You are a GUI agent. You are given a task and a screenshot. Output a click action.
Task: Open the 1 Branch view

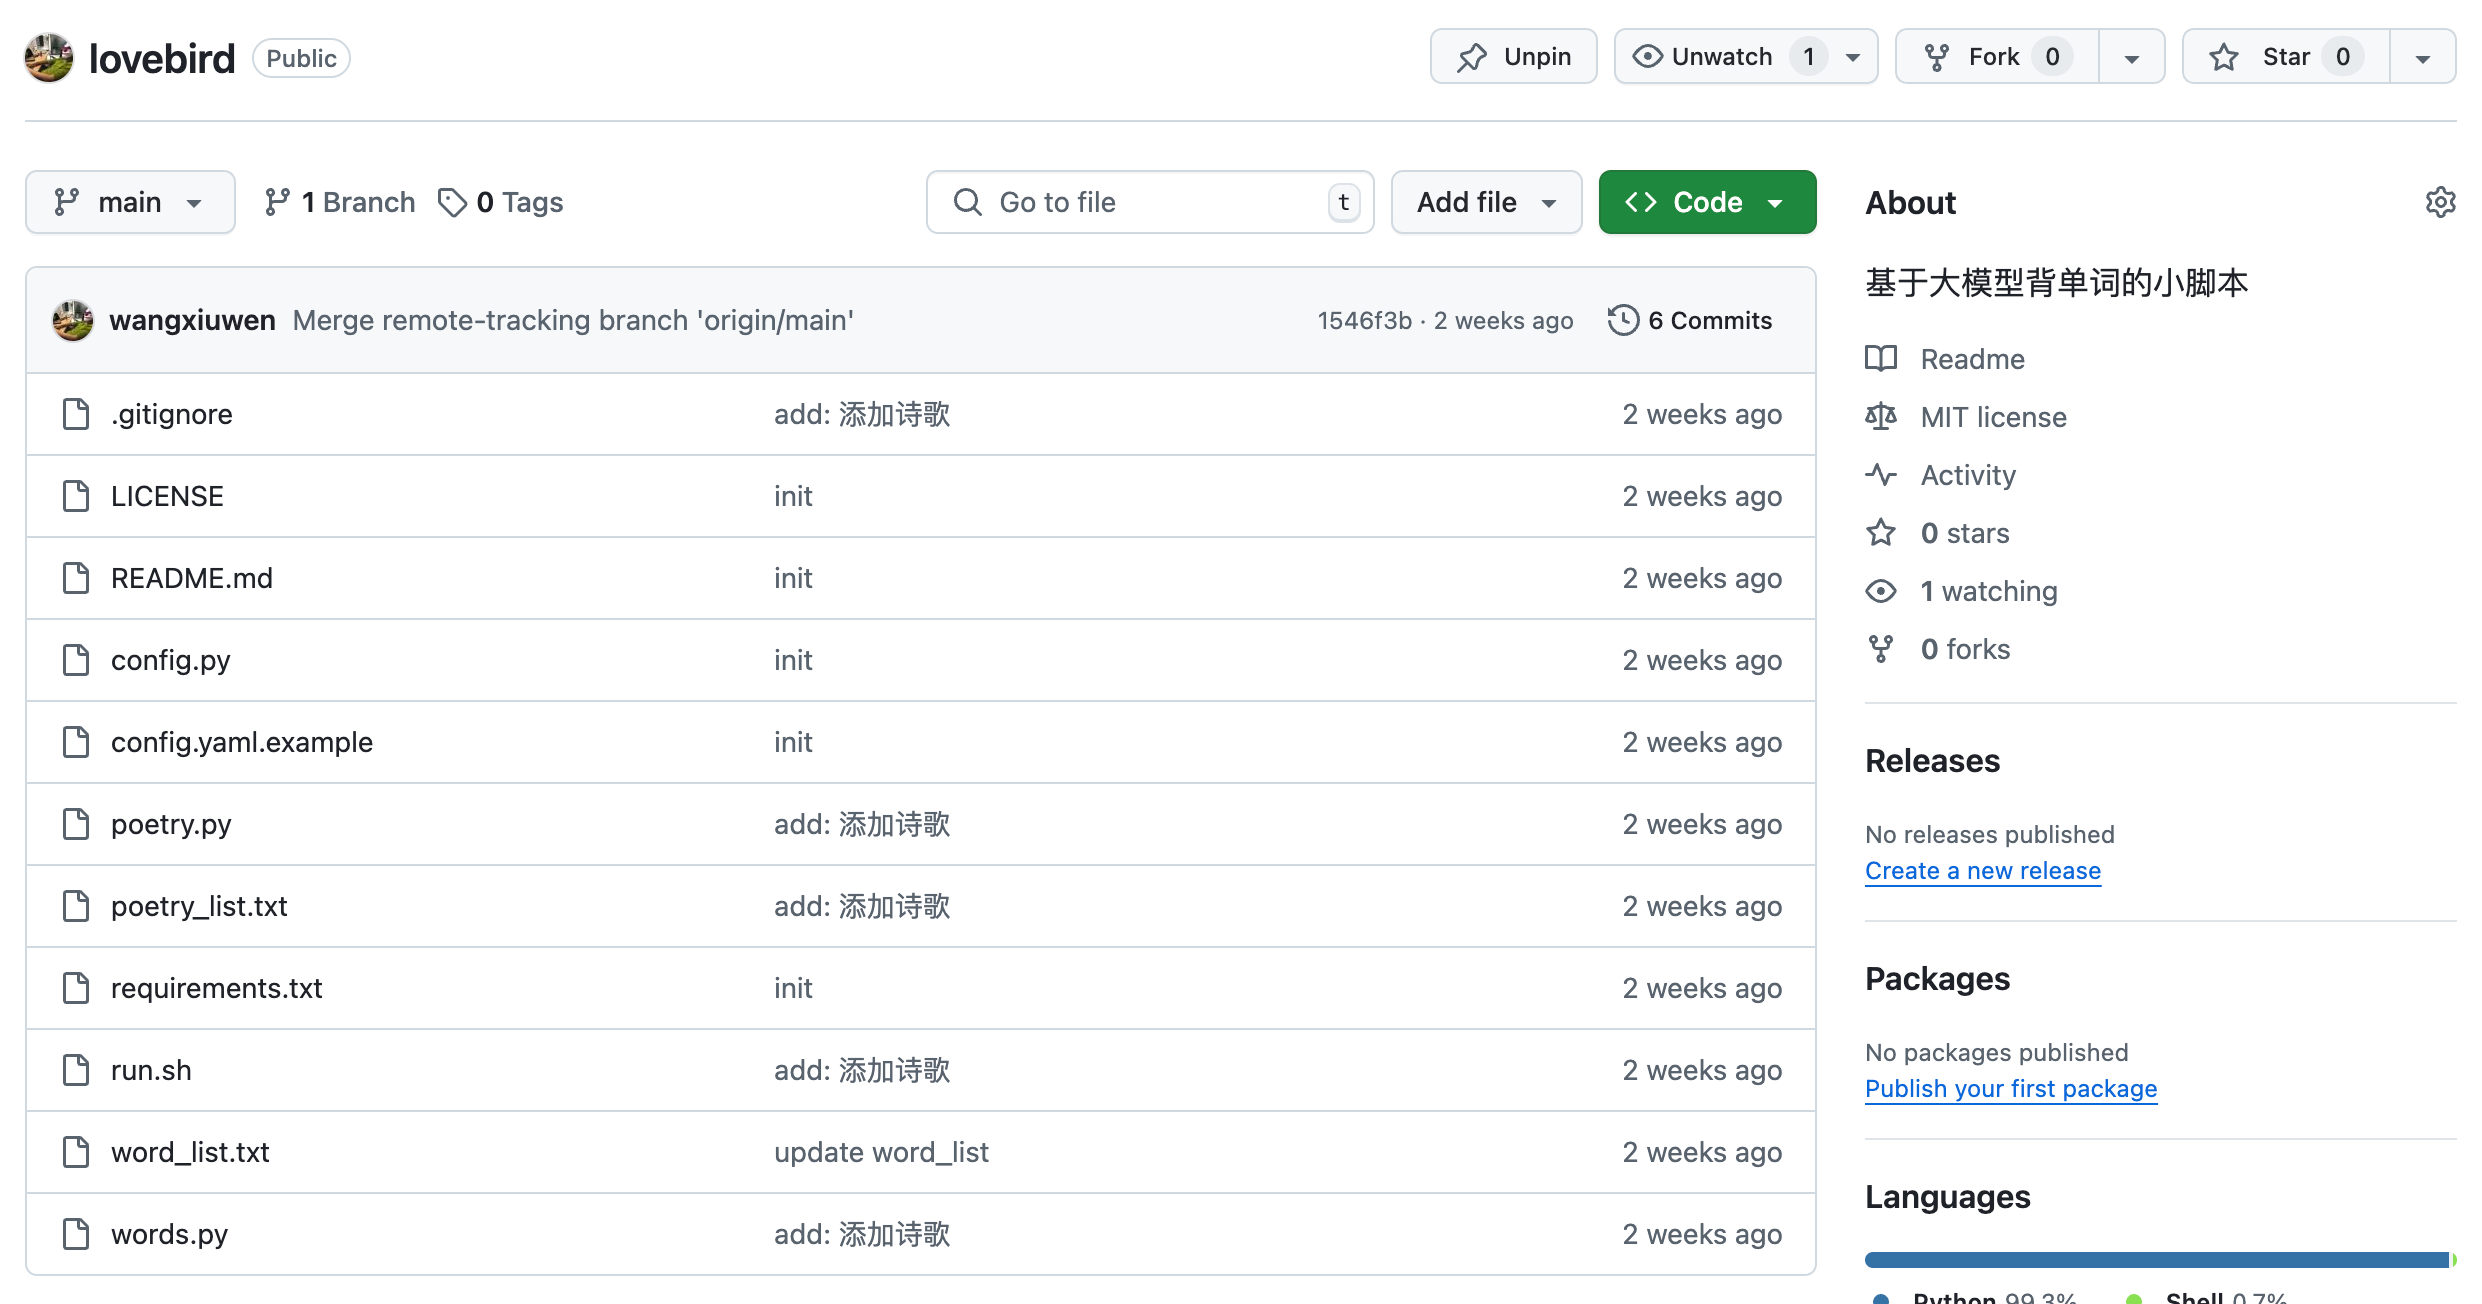click(340, 202)
